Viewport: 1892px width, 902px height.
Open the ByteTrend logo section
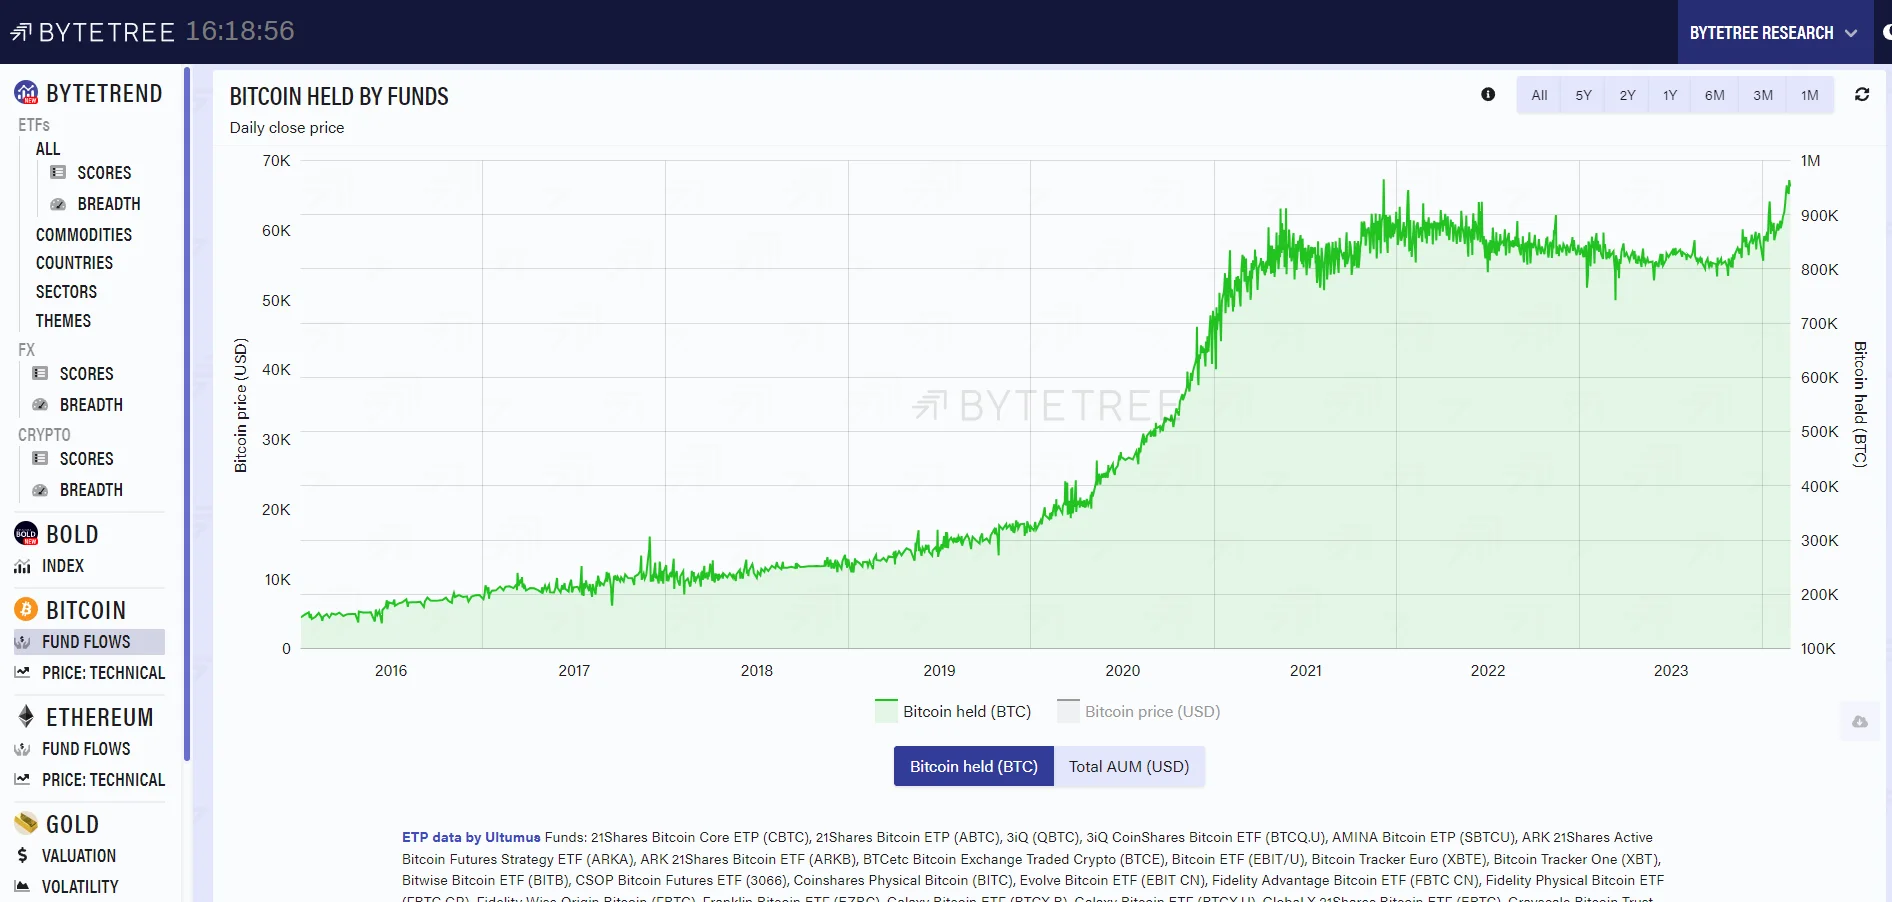26,93
